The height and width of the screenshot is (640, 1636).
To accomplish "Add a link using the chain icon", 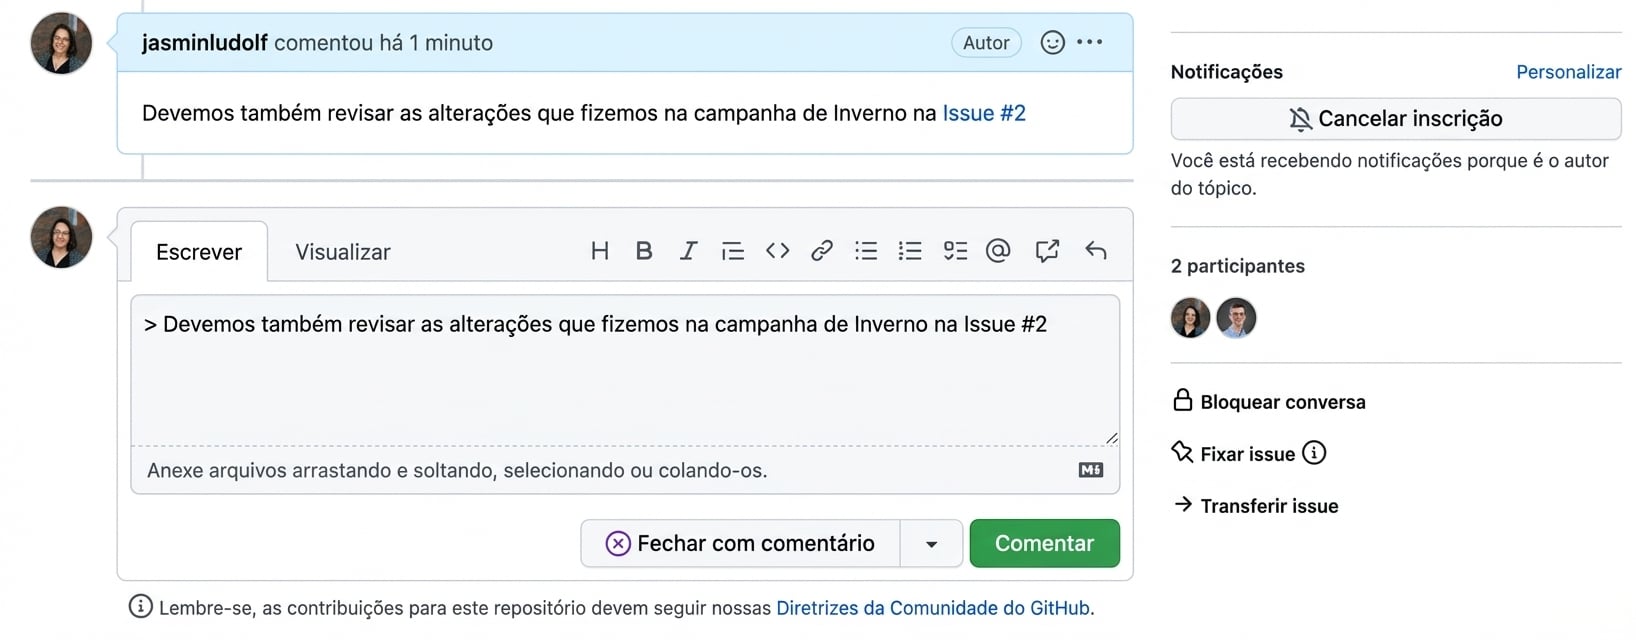I will tap(822, 251).
